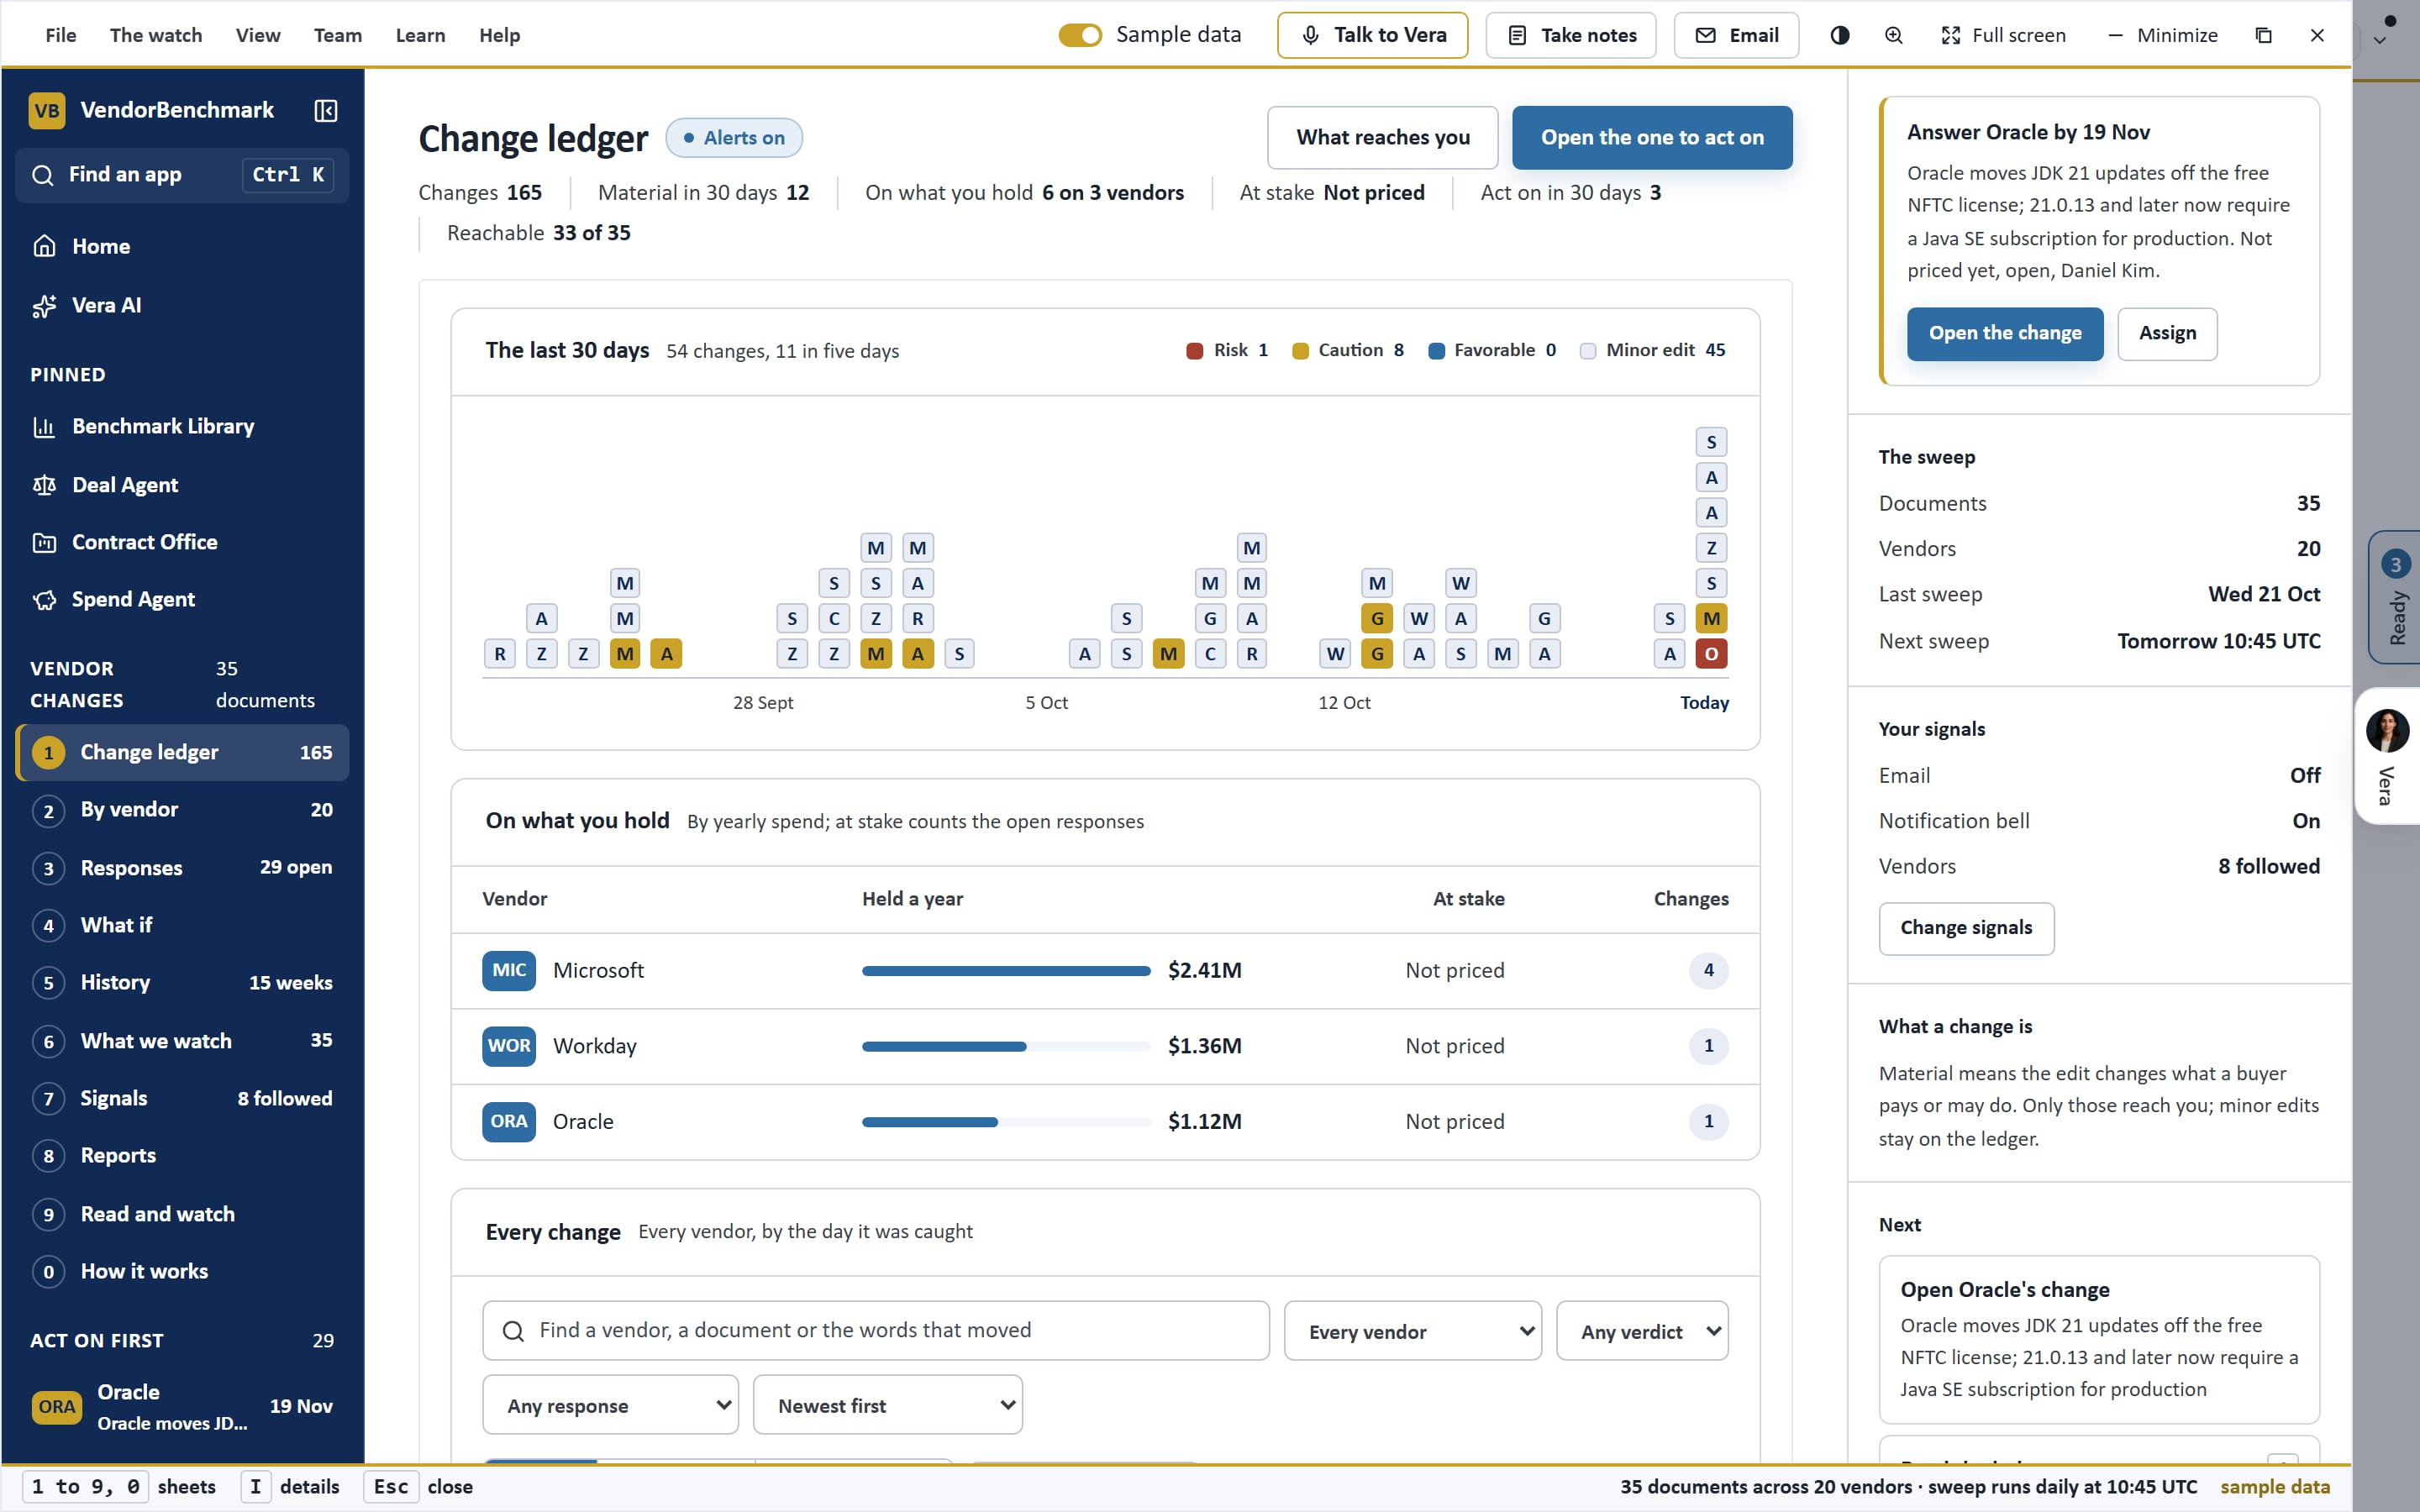This screenshot has height=1512, width=2420.
Task: Open the Team menu
Action: 338,35
